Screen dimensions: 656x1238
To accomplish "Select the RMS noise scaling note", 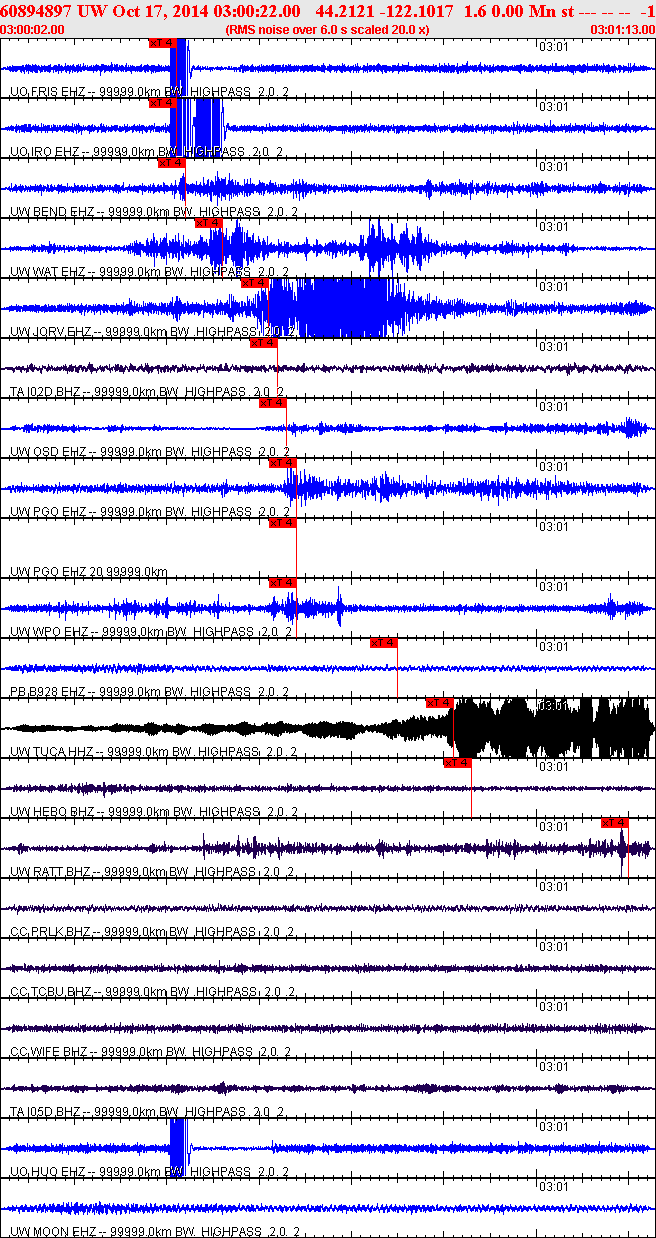I will (328, 29).
